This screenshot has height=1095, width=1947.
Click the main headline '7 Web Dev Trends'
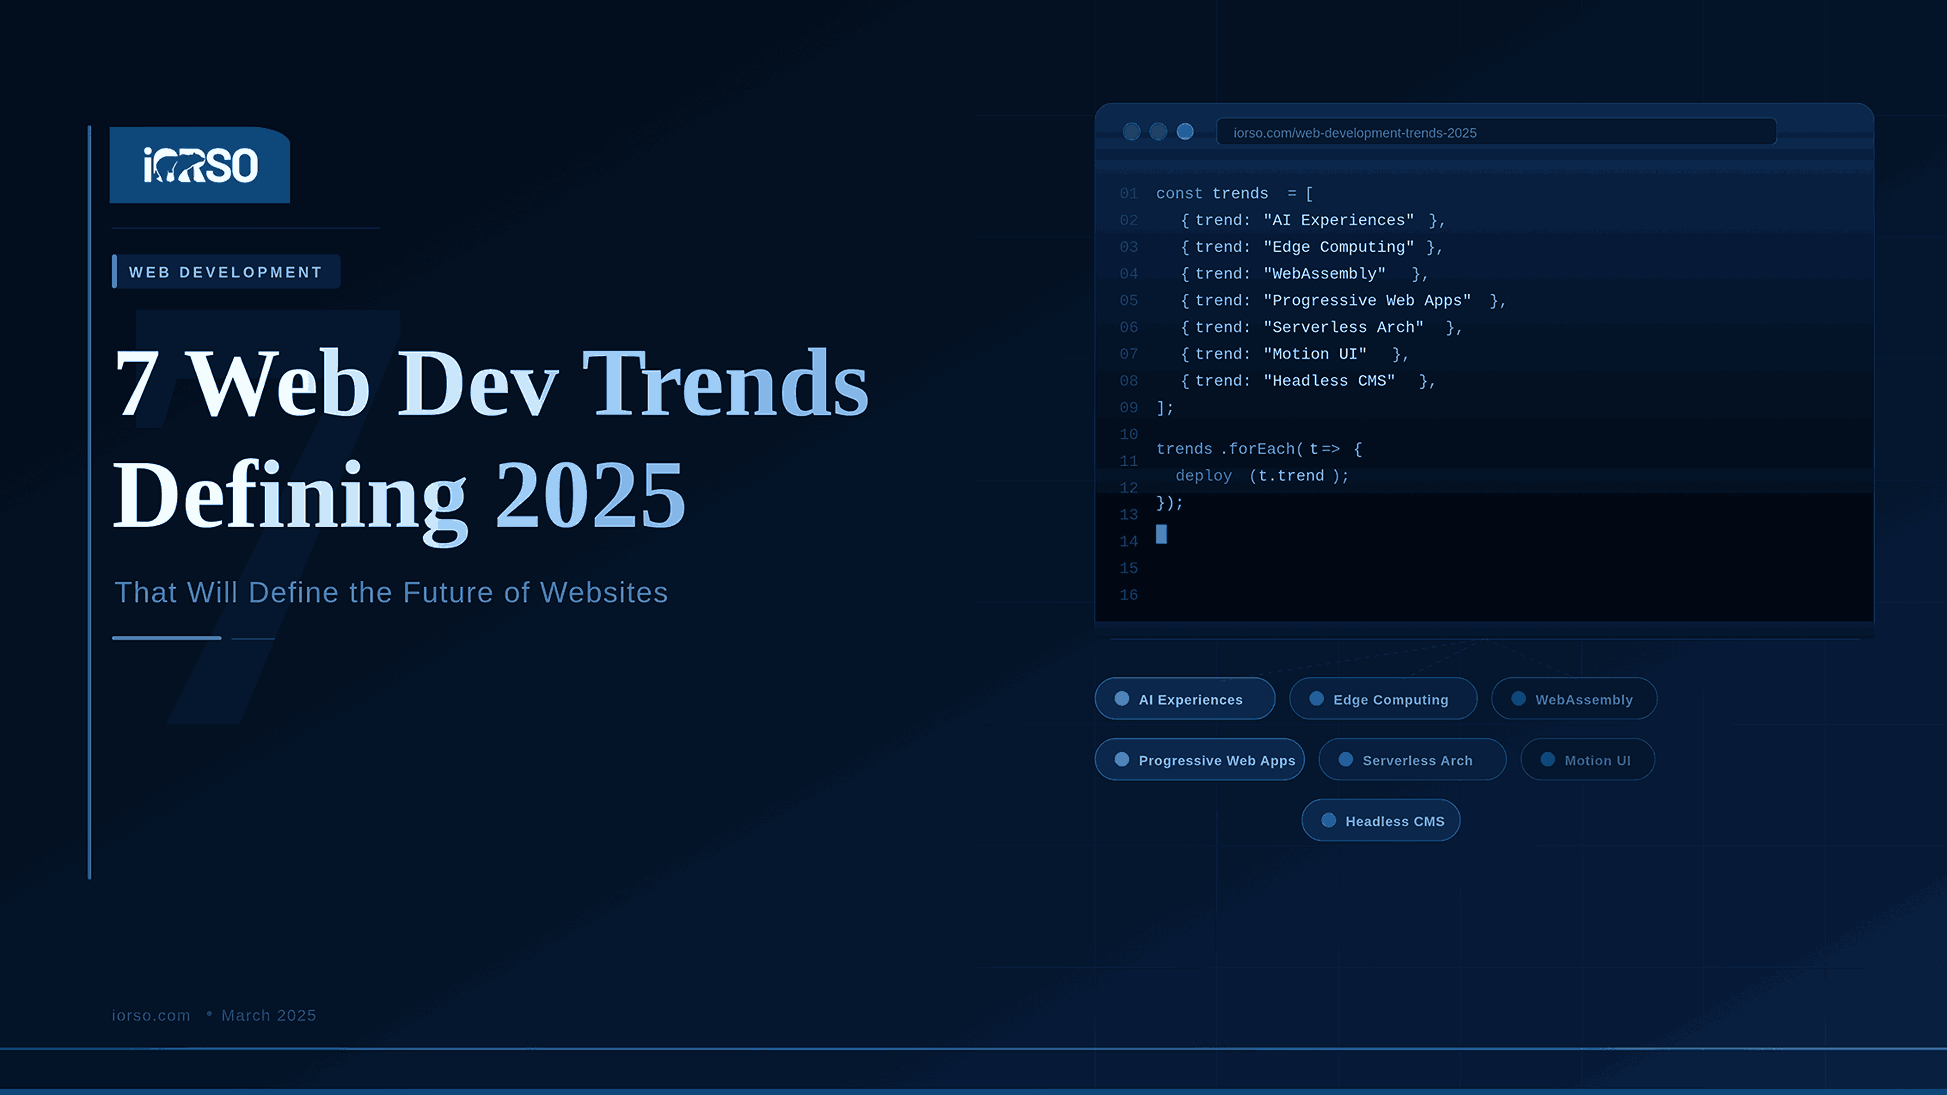(490, 384)
